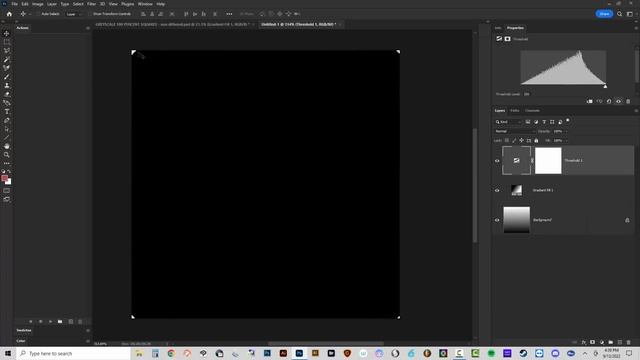Open the Properties panel flyout menu
This screenshot has width=640, height=360.
coord(636,28)
